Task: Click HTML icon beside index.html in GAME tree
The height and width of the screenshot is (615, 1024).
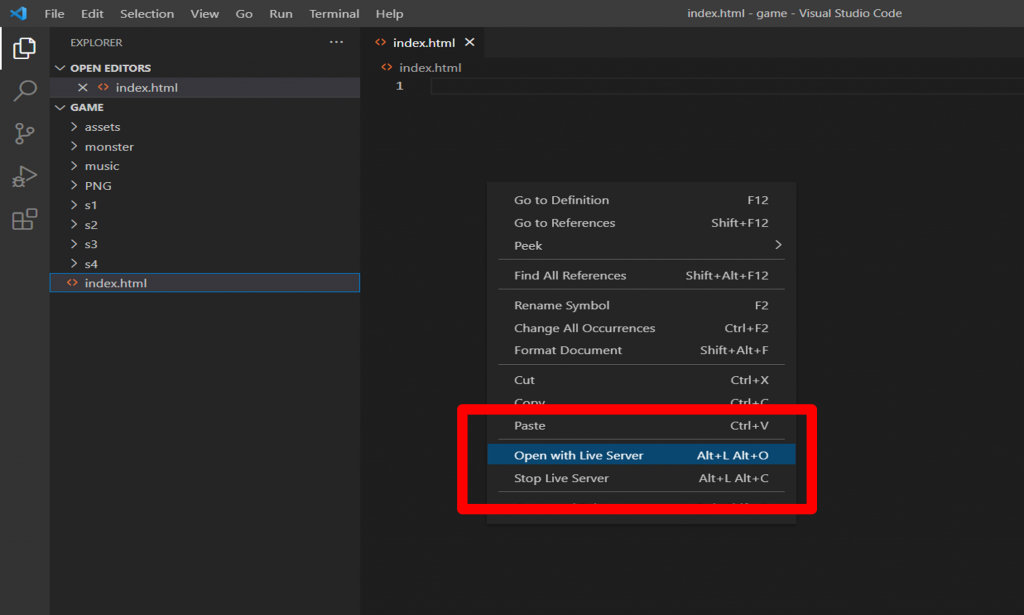Action: (72, 283)
